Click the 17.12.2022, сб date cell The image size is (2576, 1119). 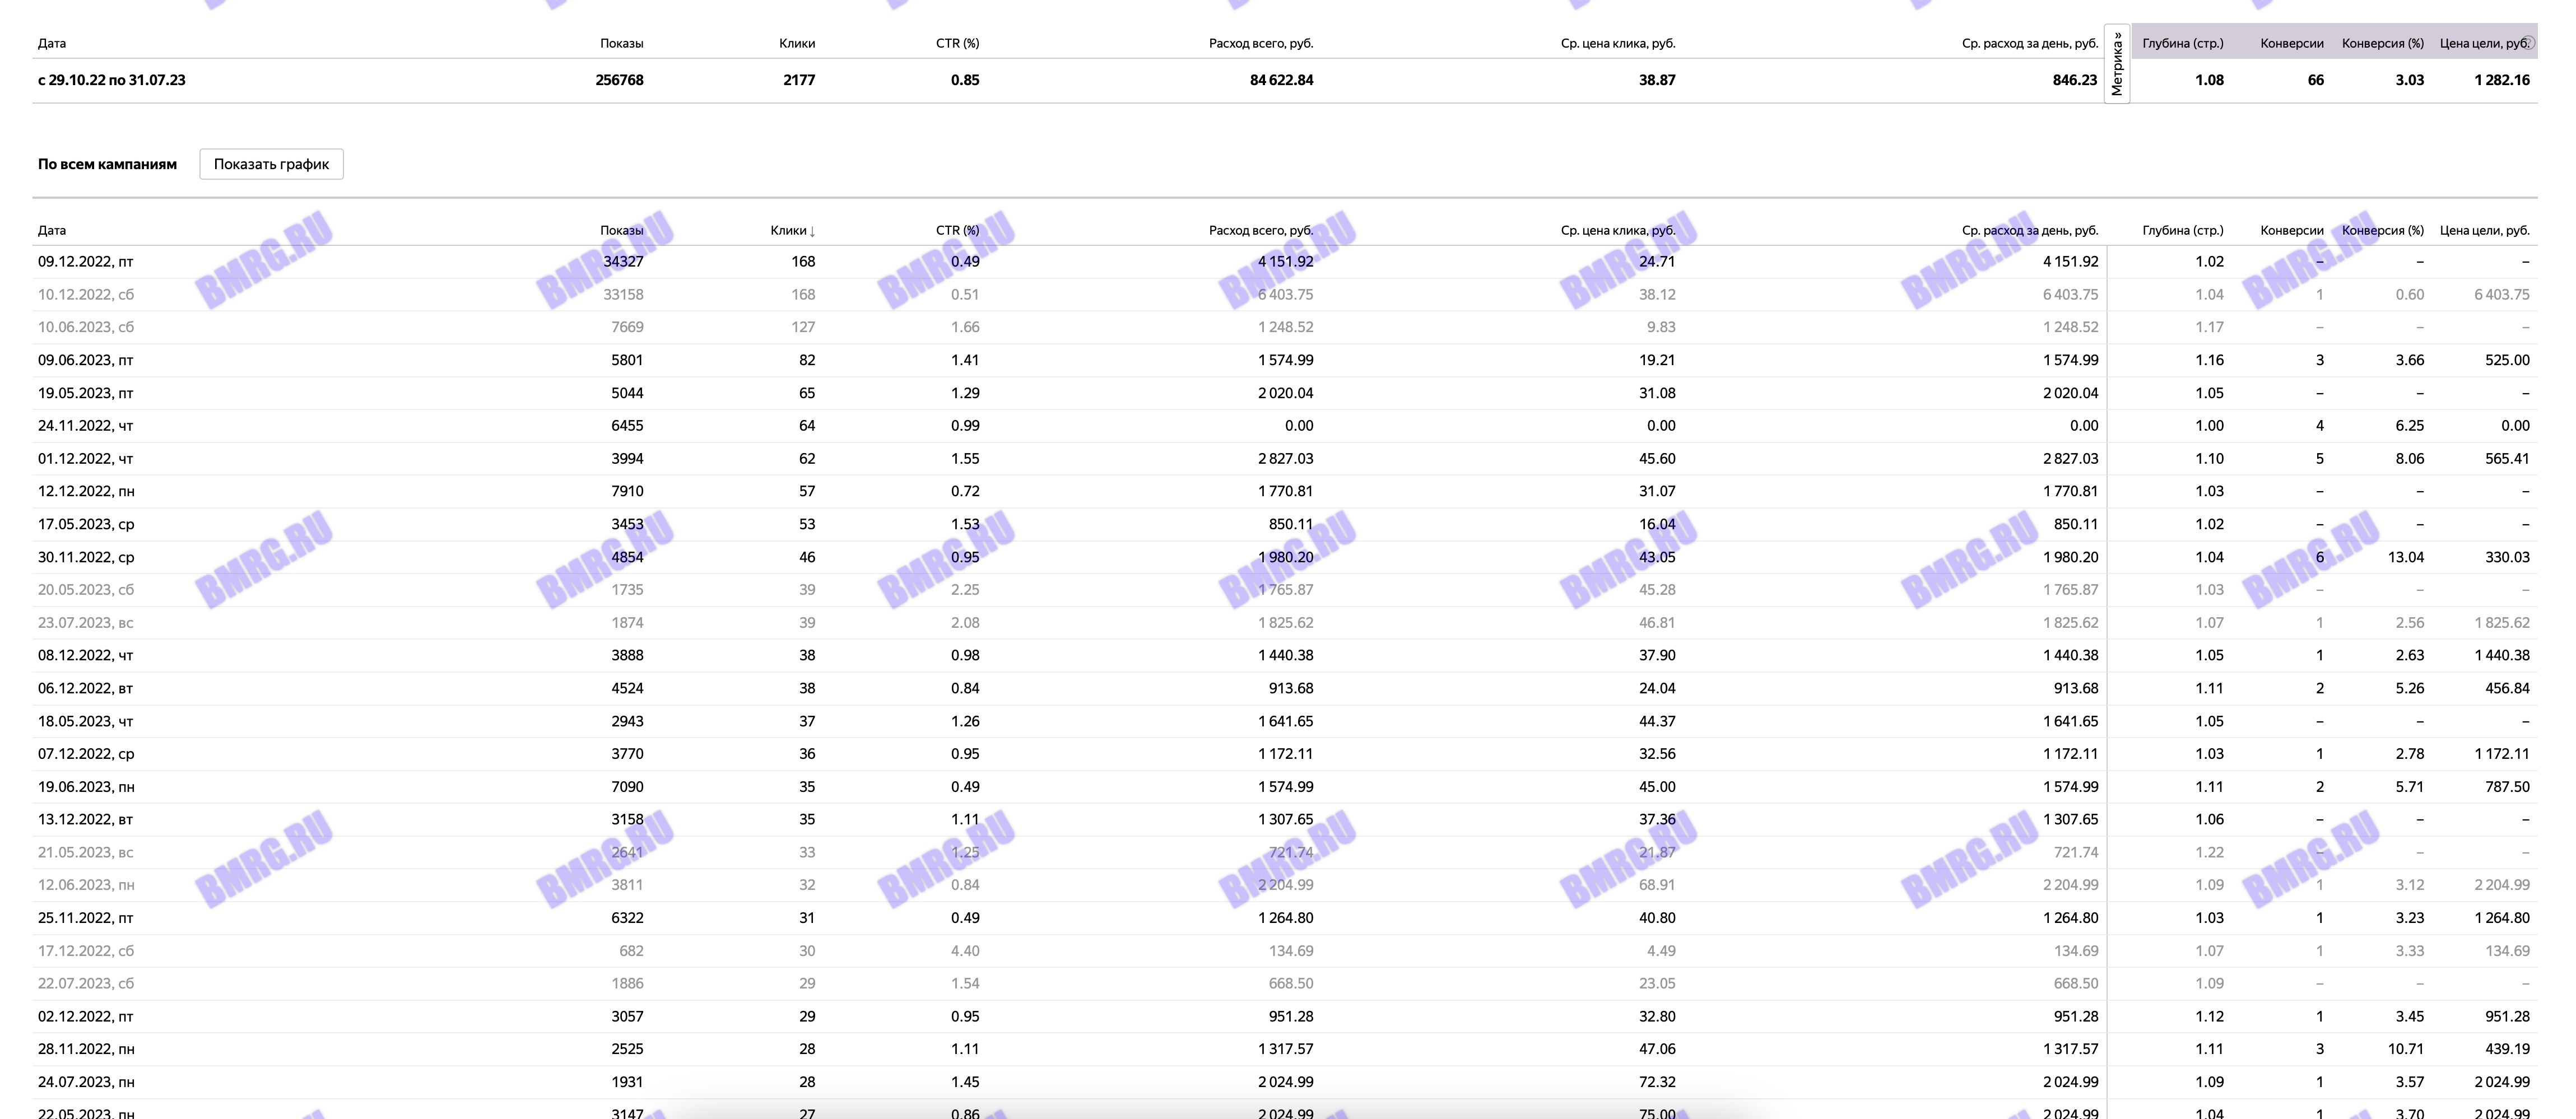pyautogui.click(x=86, y=951)
